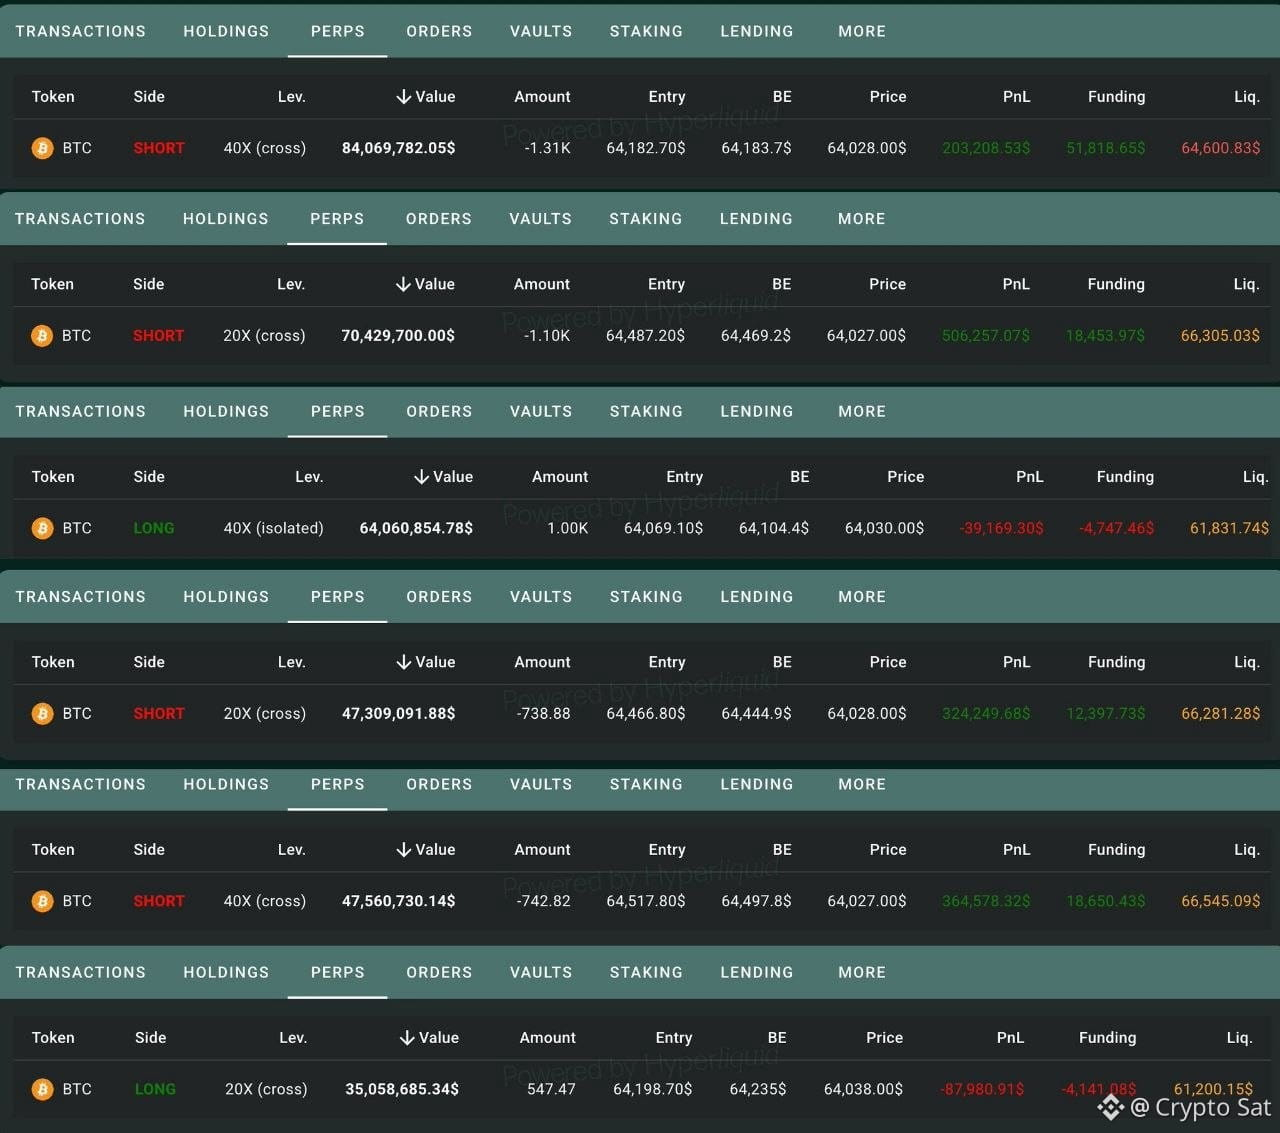Image resolution: width=1280 pixels, height=1133 pixels.
Task: Click PnL value -87,980.91$
Action: pos(982,1089)
